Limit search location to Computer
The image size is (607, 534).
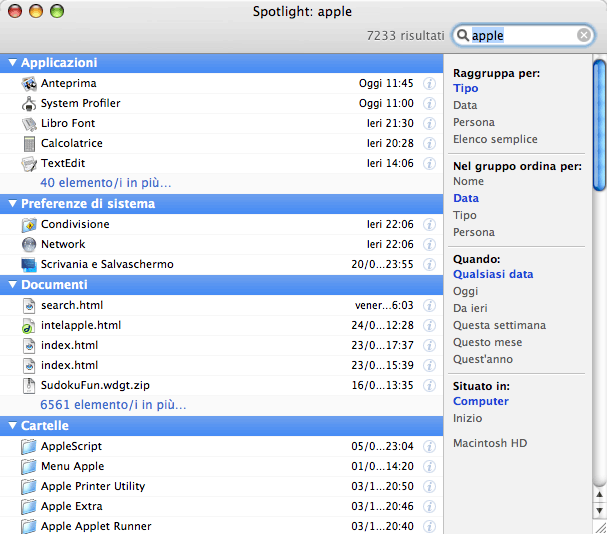(x=481, y=402)
